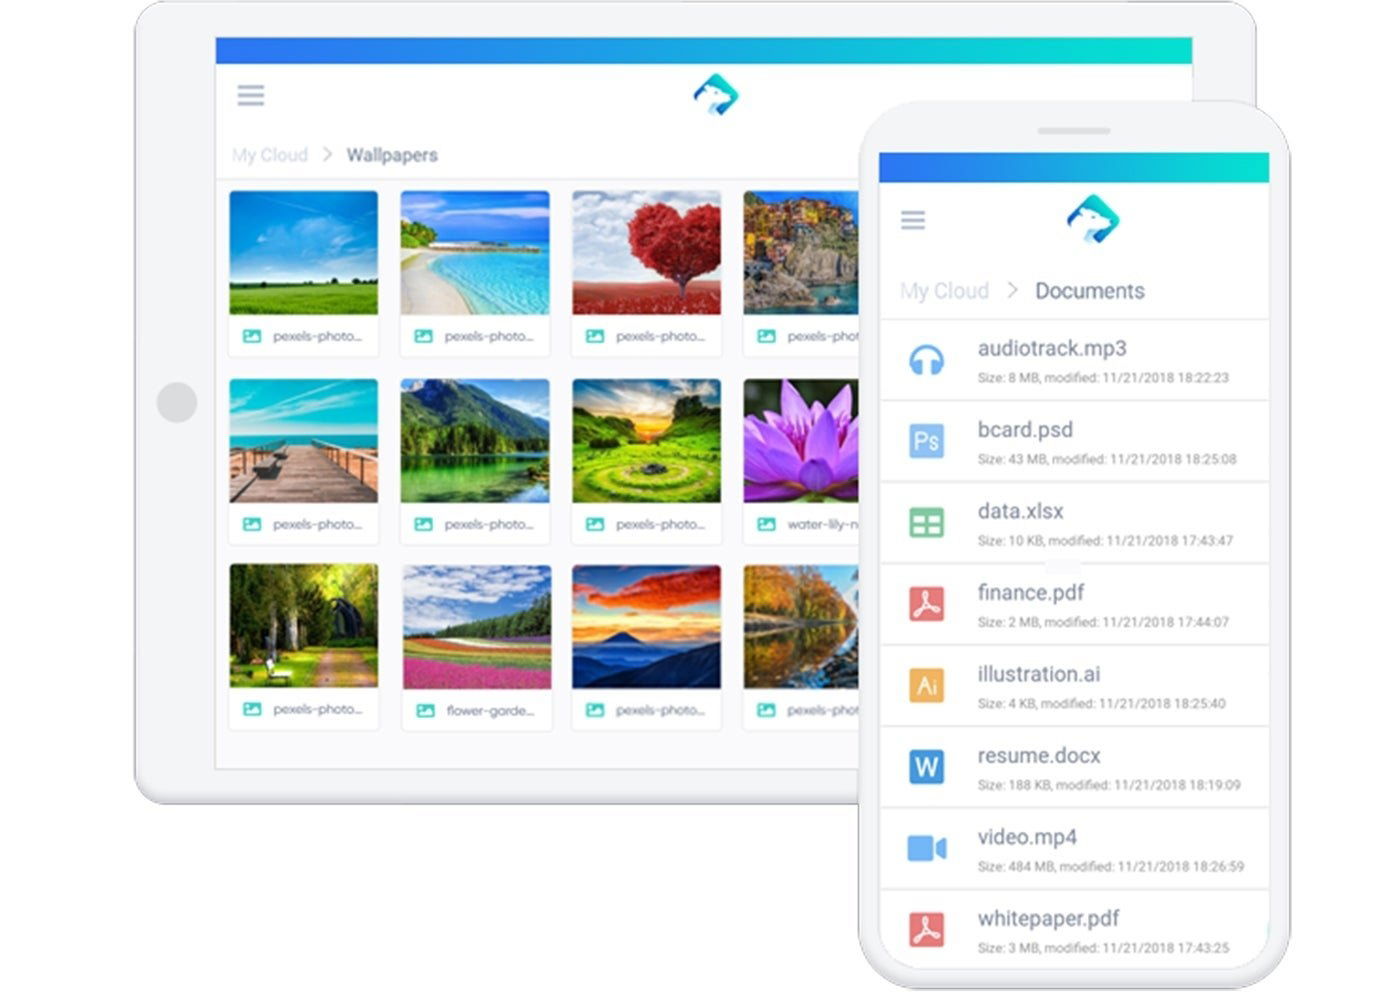The width and height of the screenshot is (1400, 1000).
Task: Click the spreadsheet icon for data.xlsx
Action: (x=926, y=522)
